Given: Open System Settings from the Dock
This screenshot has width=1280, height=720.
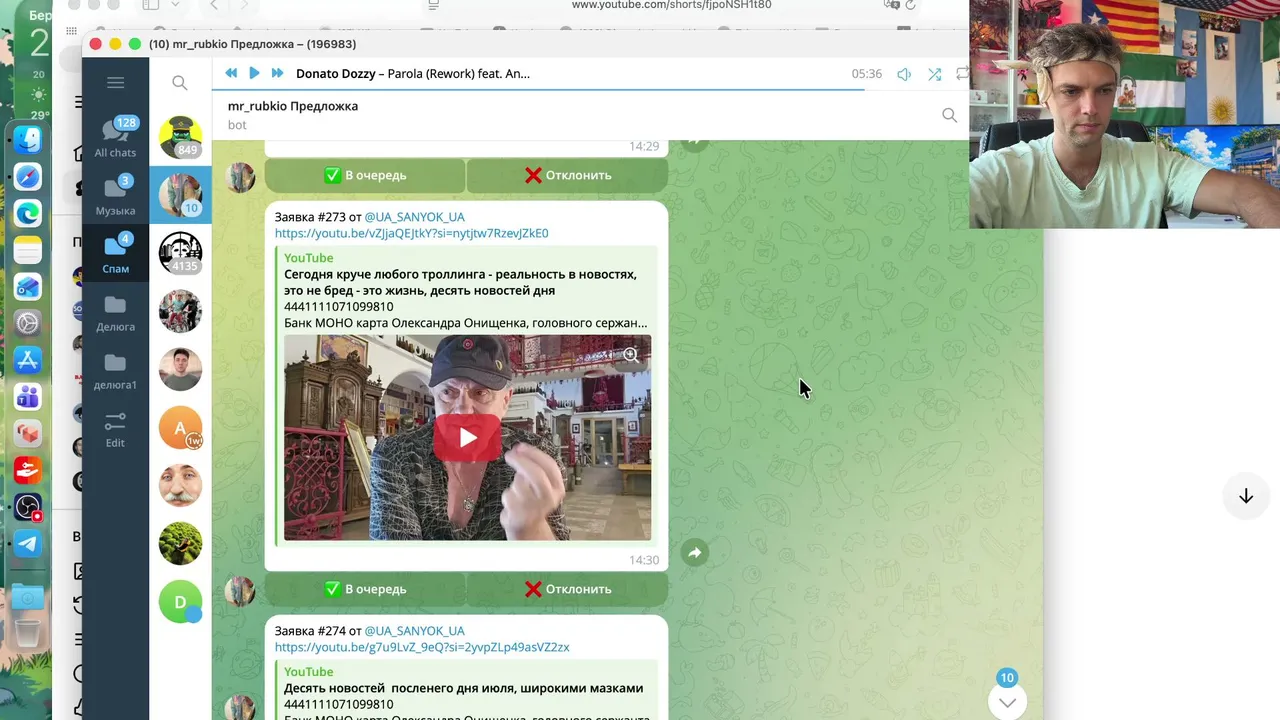Looking at the screenshot, I should click(28, 323).
